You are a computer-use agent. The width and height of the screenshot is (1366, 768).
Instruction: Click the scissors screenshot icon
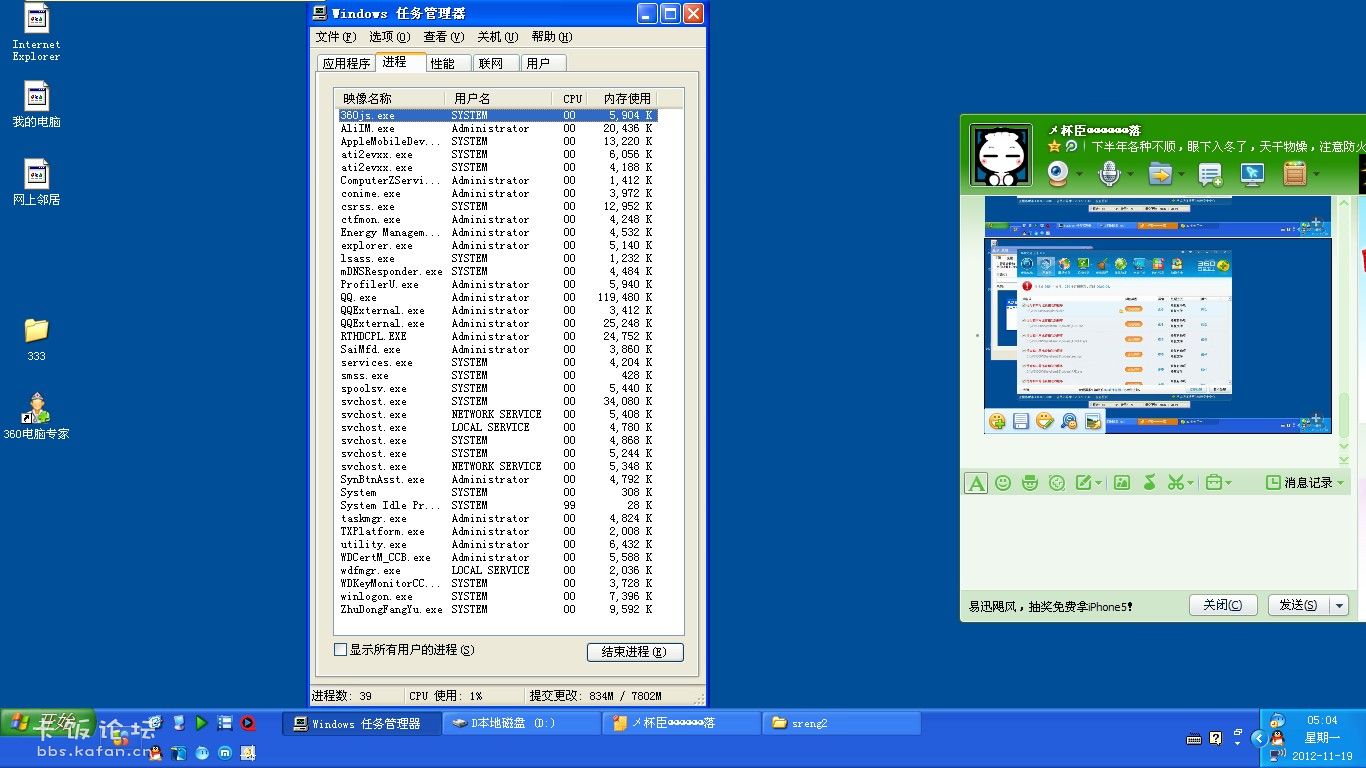click(1175, 483)
